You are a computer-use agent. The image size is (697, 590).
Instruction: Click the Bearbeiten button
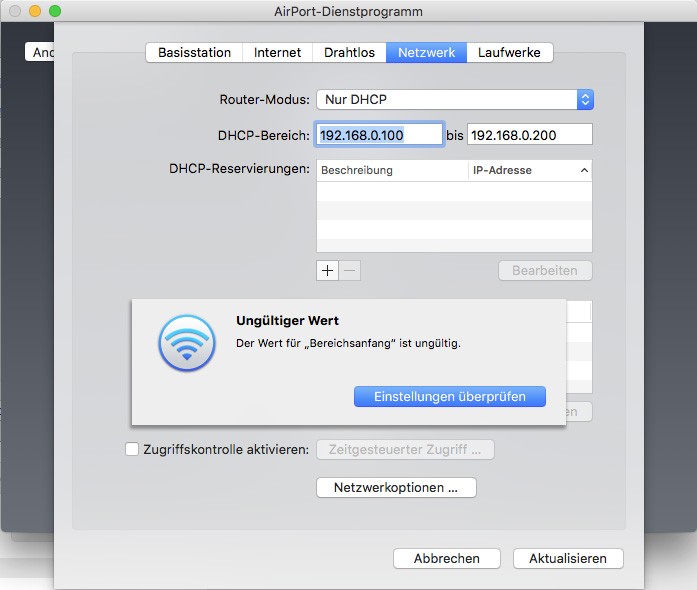point(545,270)
